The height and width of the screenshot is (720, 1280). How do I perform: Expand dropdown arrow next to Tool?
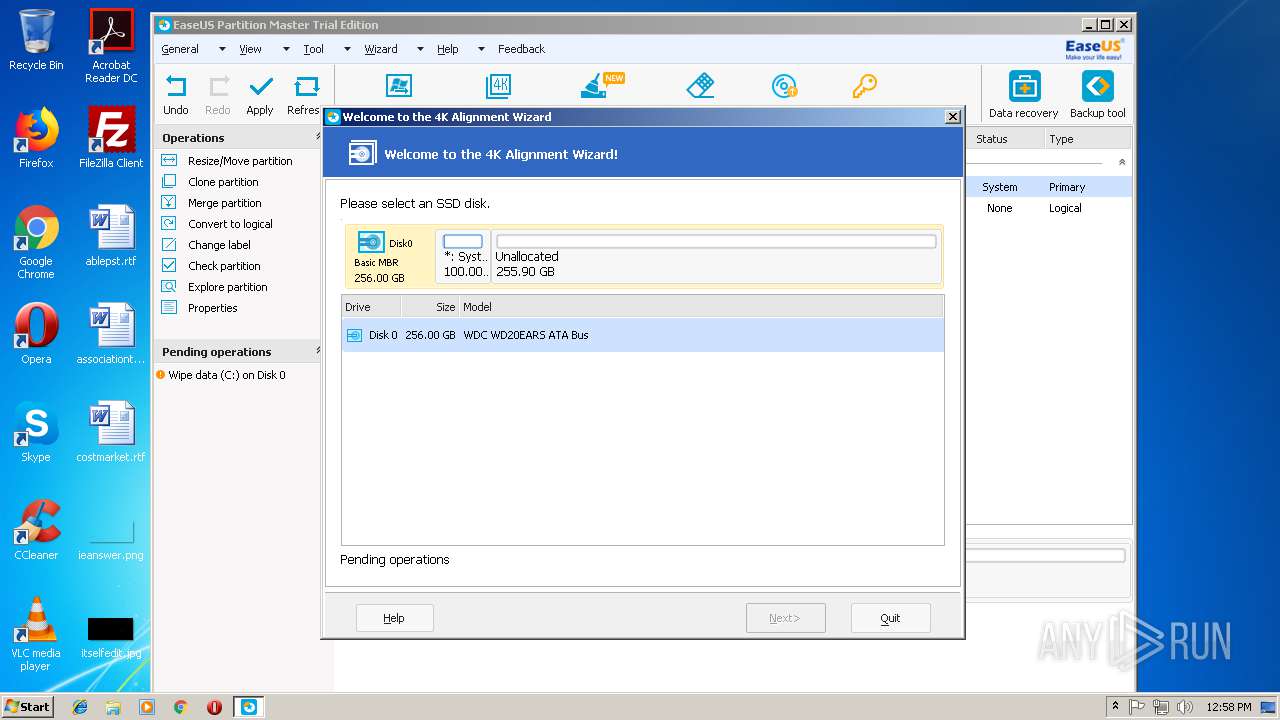tap(347, 49)
